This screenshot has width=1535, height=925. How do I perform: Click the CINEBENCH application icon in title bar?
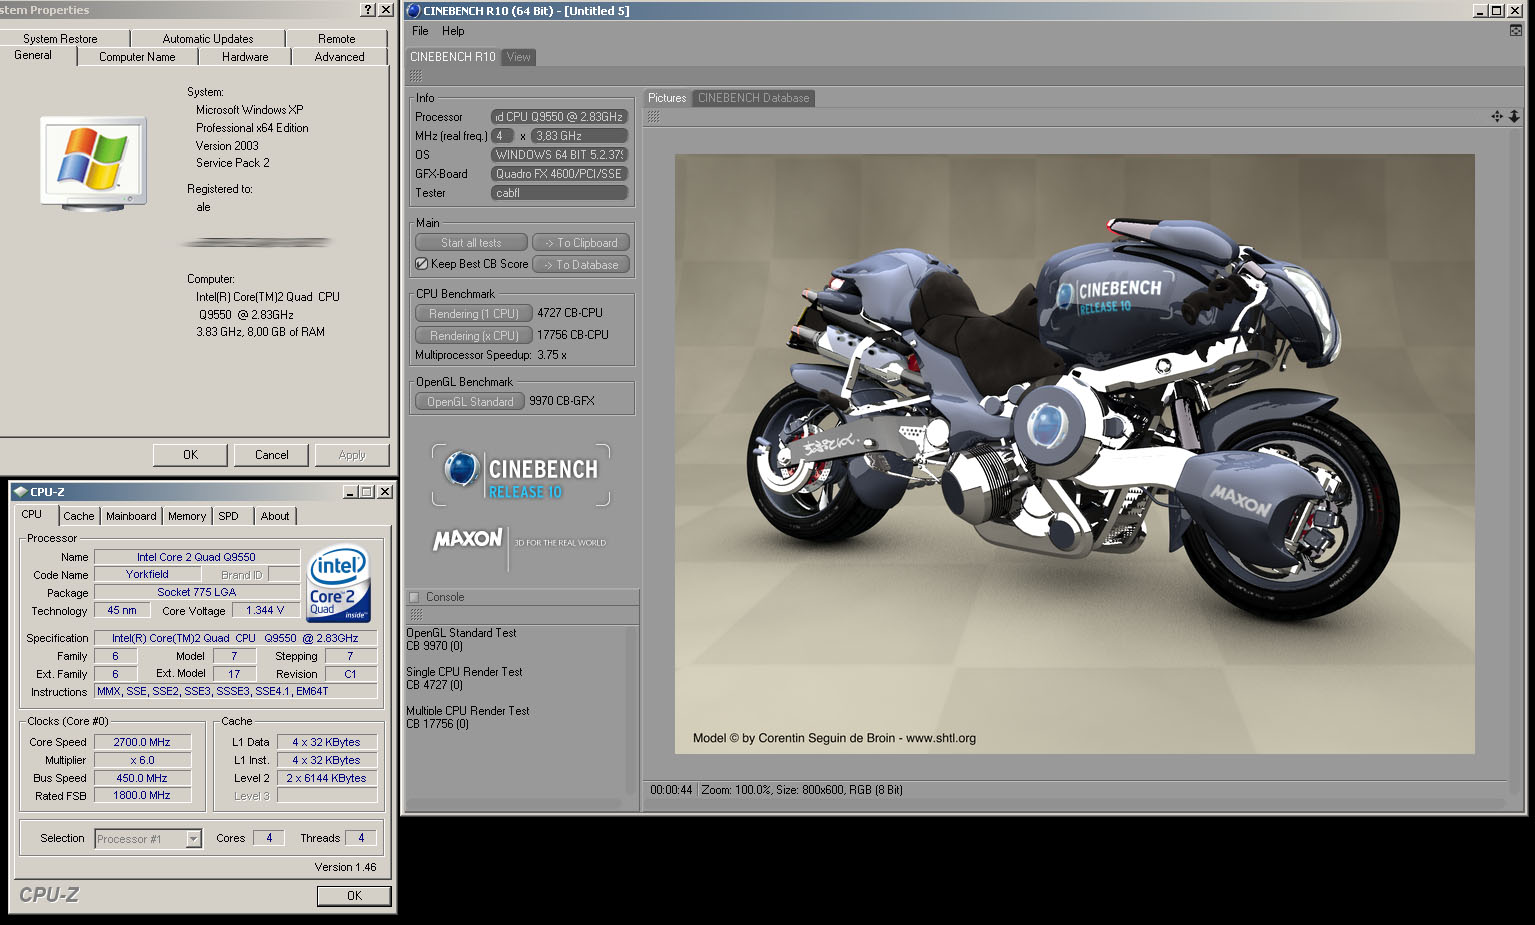[x=414, y=11]
